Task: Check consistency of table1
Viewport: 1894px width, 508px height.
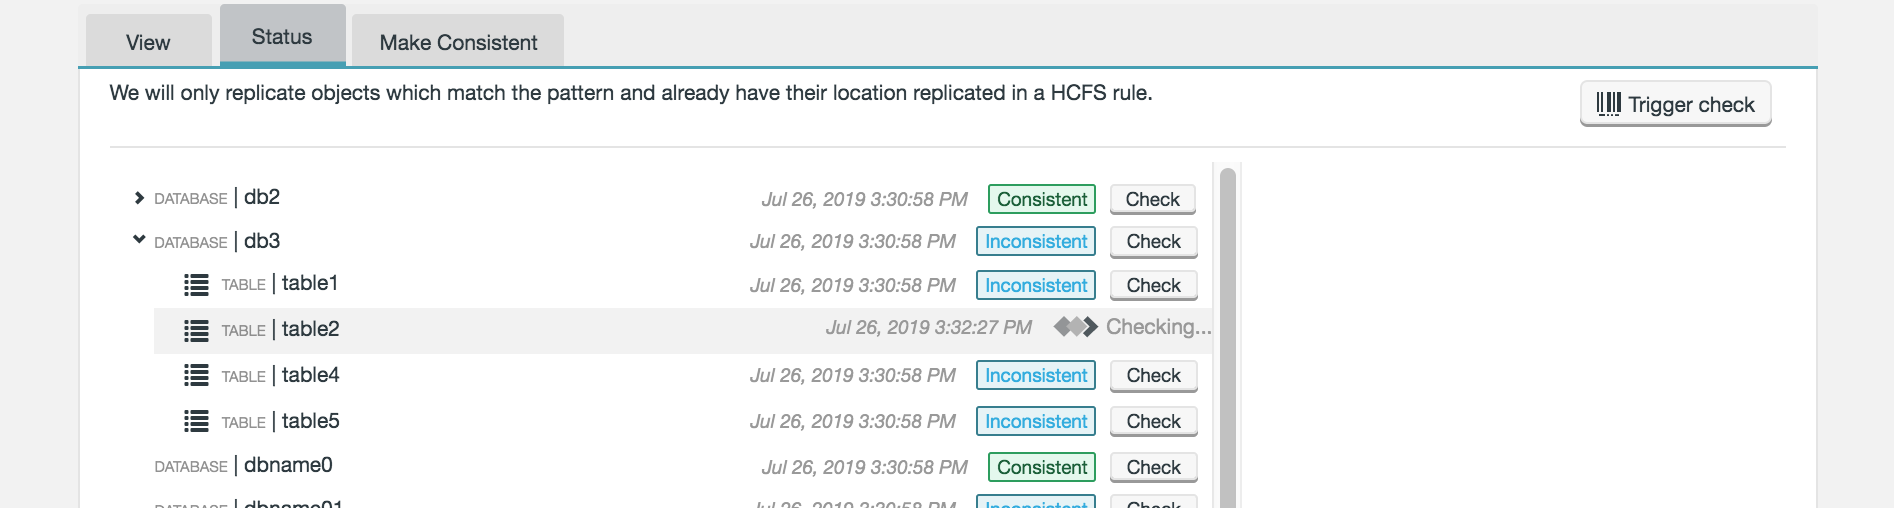Action: (1153, 286)
